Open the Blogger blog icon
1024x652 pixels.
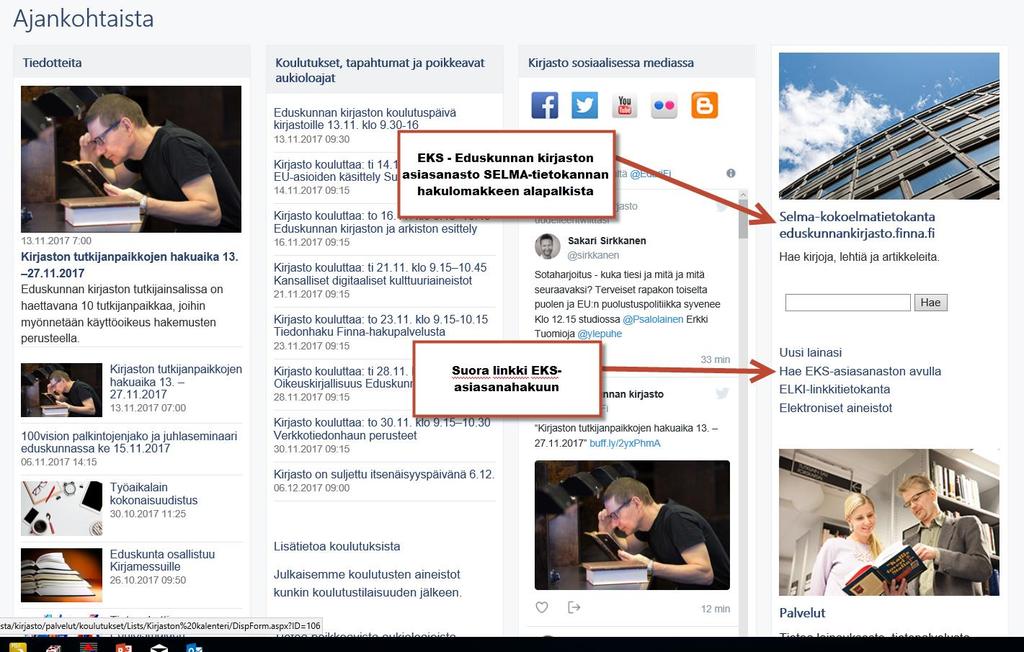[704, 105]
